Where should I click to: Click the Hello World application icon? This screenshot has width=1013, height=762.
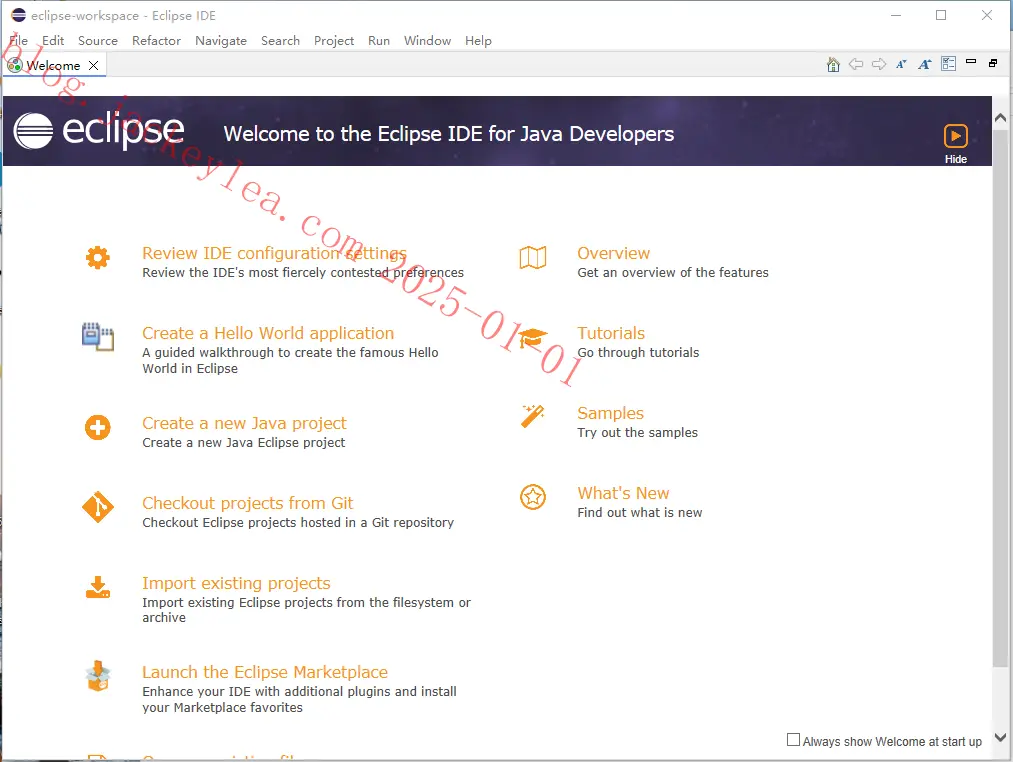[x=98, y=336]
